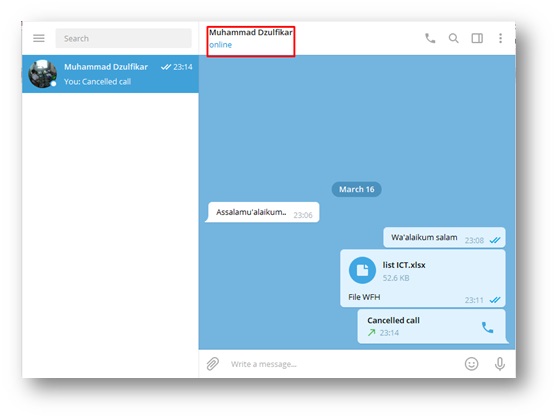Open Muhammad Dzulfikar's profile picture
Screen dimensions: 558x420
pos(43,74)
